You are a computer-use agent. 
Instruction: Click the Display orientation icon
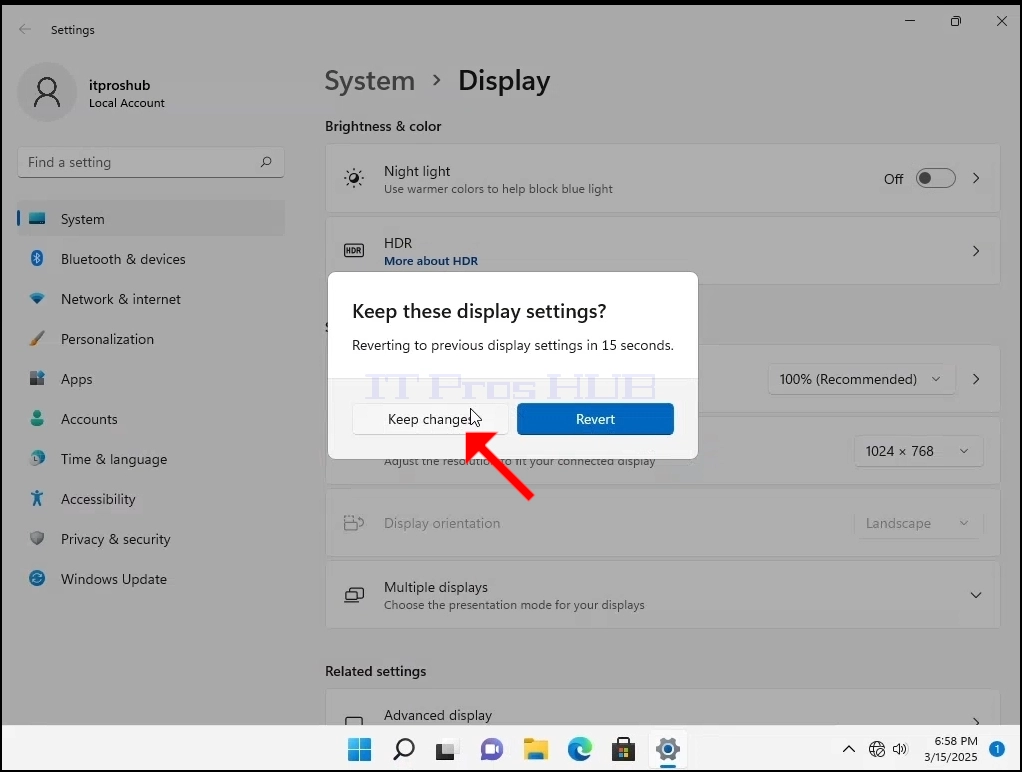354,523
